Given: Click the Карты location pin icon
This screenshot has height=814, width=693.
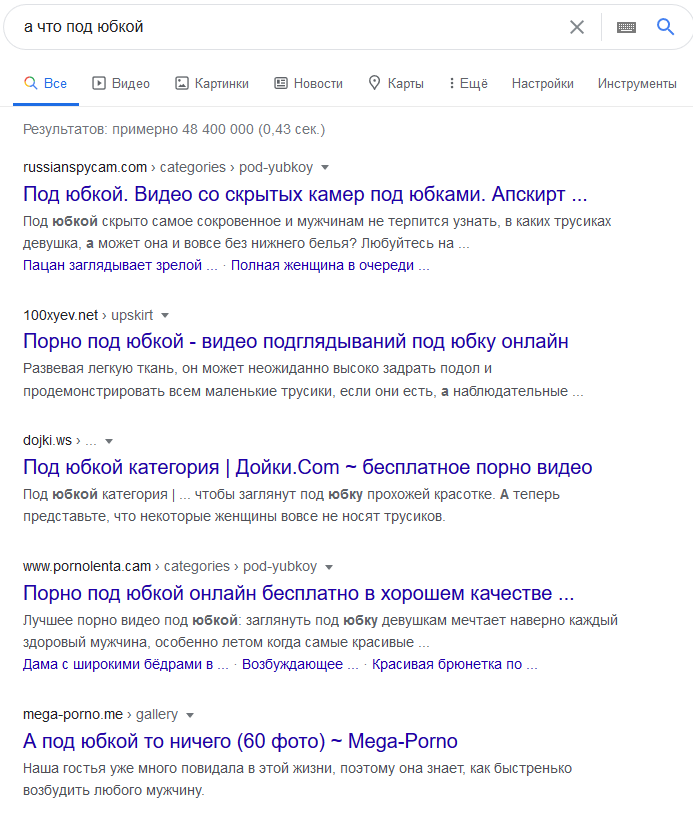Looking at the screenshot, I should [x=375, y=83].
